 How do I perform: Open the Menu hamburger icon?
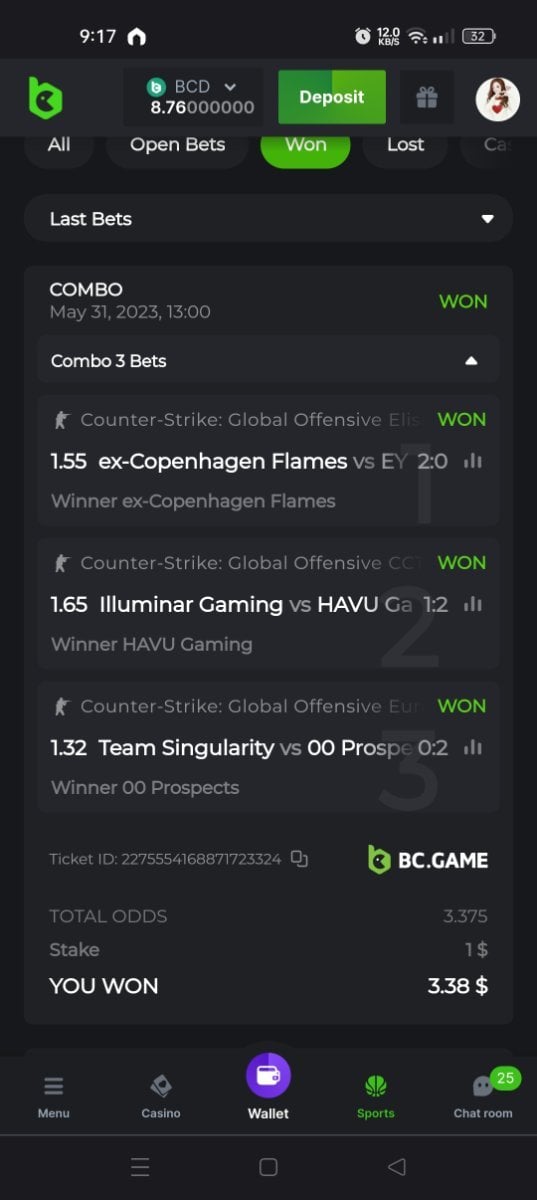click(54, 1096)
